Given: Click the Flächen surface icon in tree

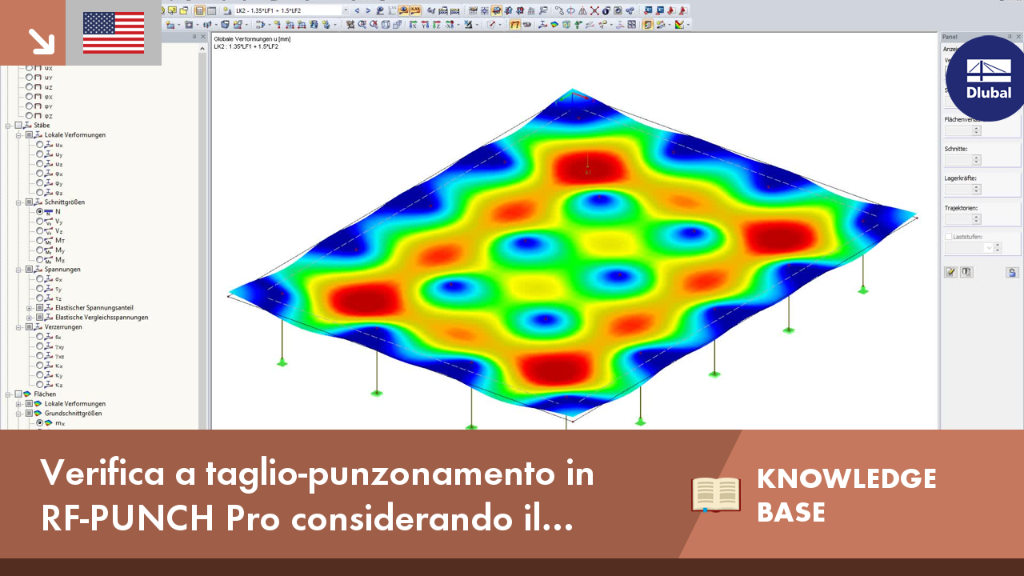Looking at the screenshot, I should 27,394.
